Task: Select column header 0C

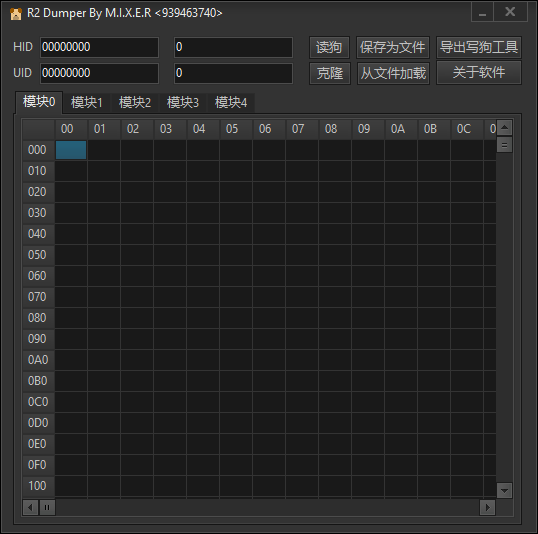Action: point(467,129)
